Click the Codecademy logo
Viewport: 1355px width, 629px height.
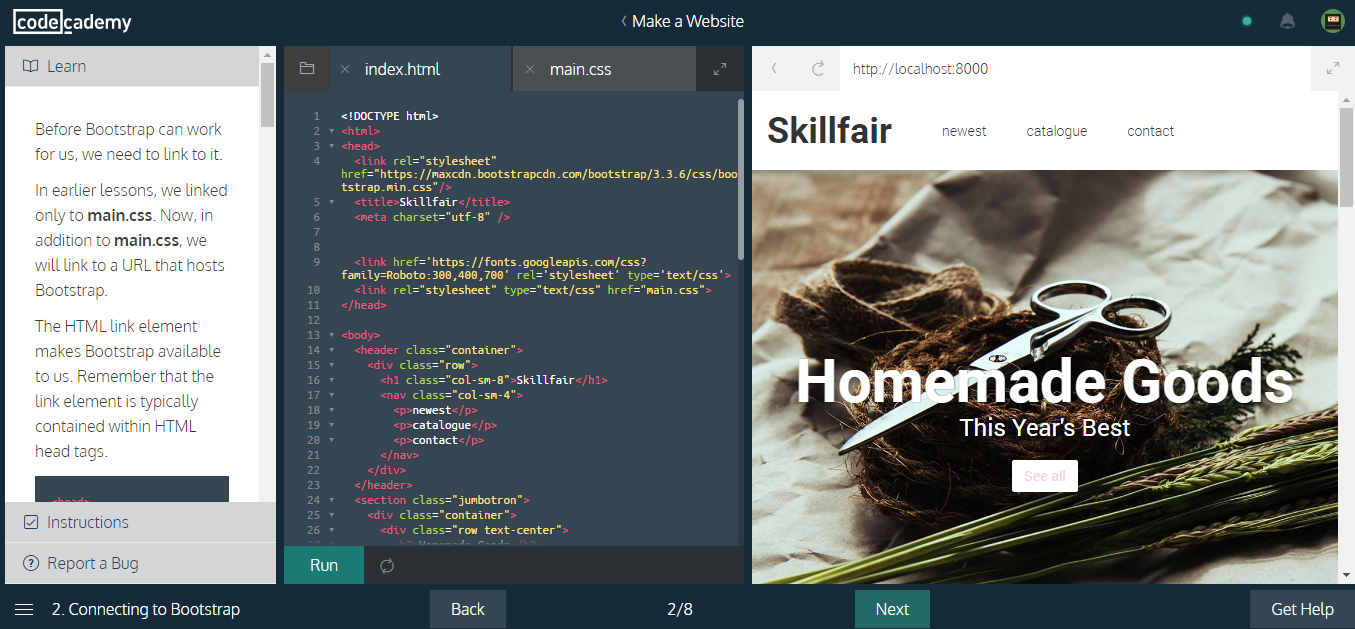[72, 21]
